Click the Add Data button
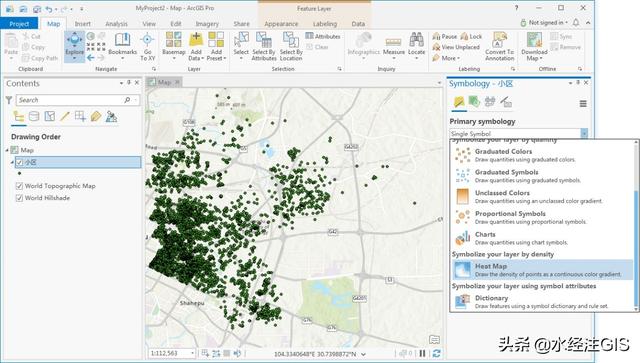 (x=196, y=46)
